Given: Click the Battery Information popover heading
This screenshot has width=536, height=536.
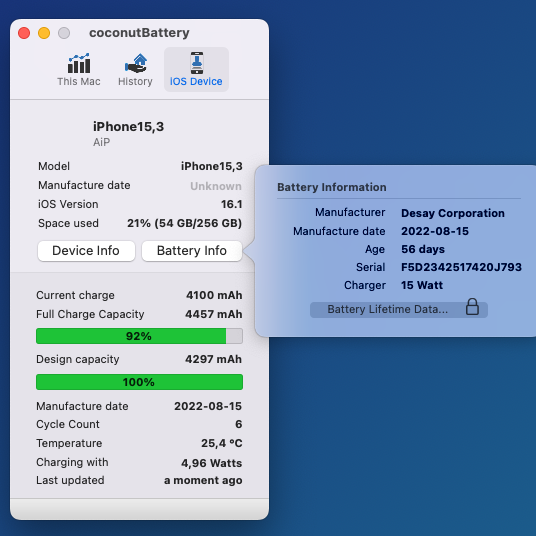Looking at the screenshot, I should pos(332,187).
